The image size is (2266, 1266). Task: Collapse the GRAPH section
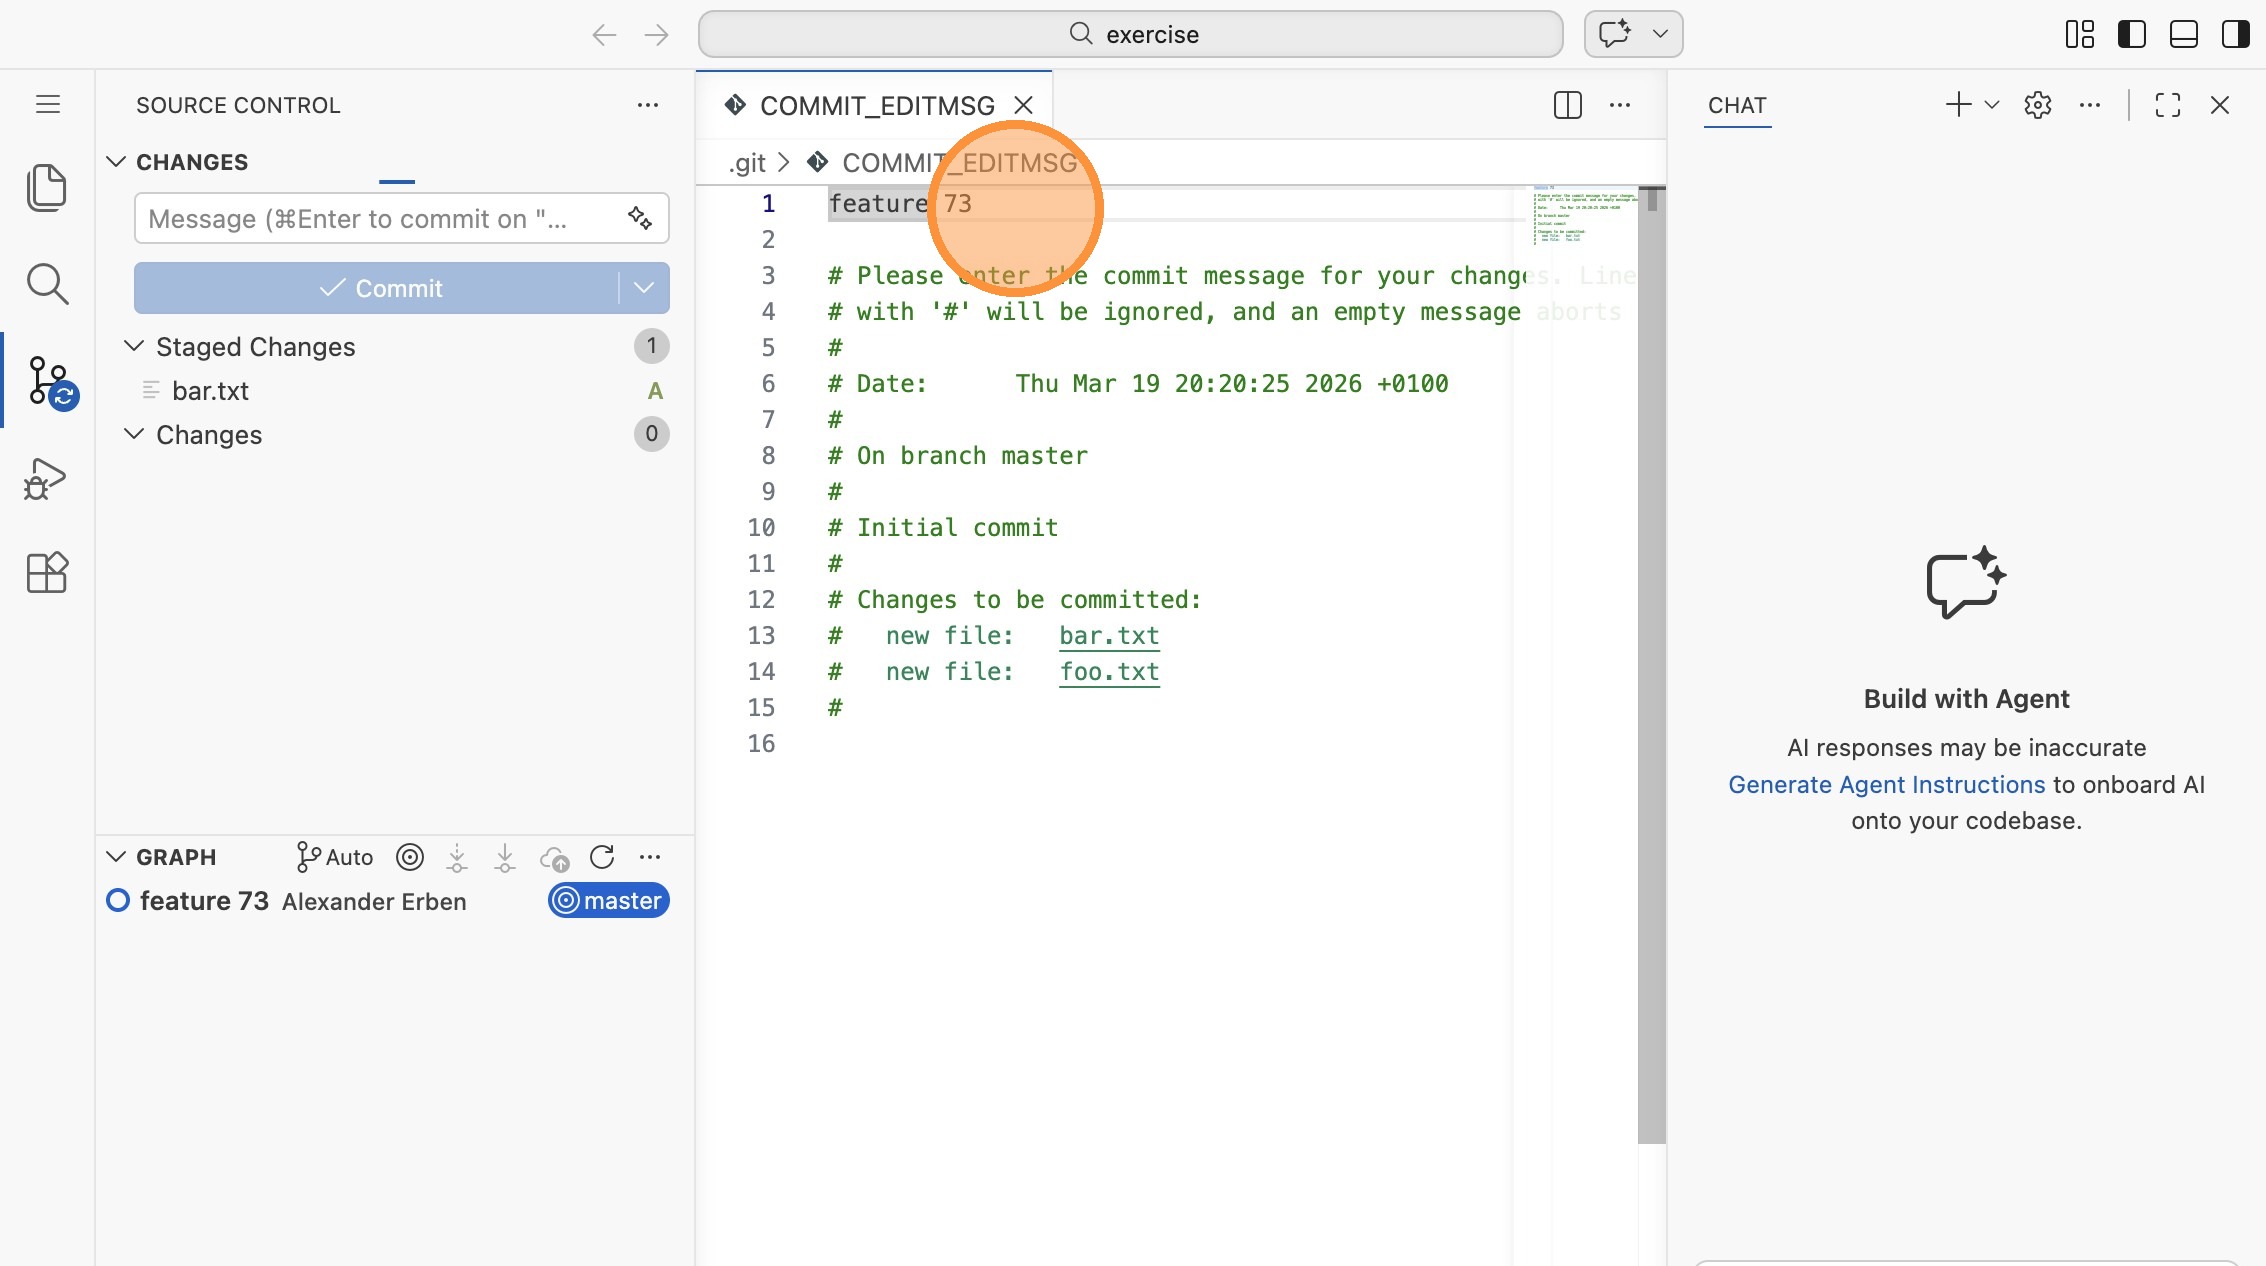(x=116, y=857)
